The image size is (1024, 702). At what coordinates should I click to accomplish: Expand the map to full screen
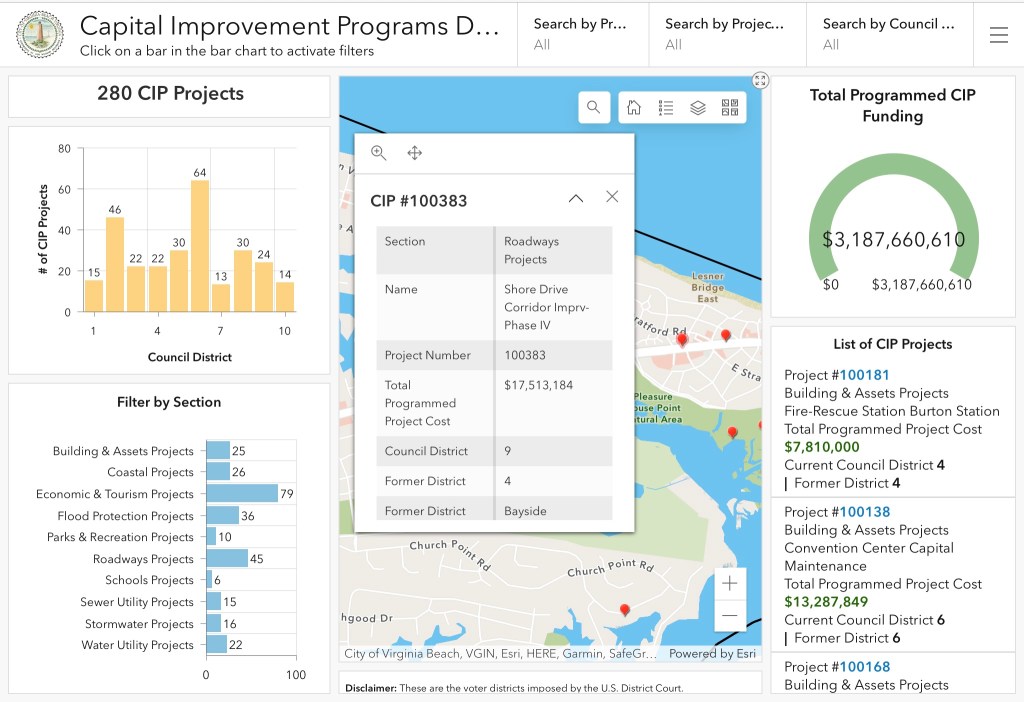(760, 81)
